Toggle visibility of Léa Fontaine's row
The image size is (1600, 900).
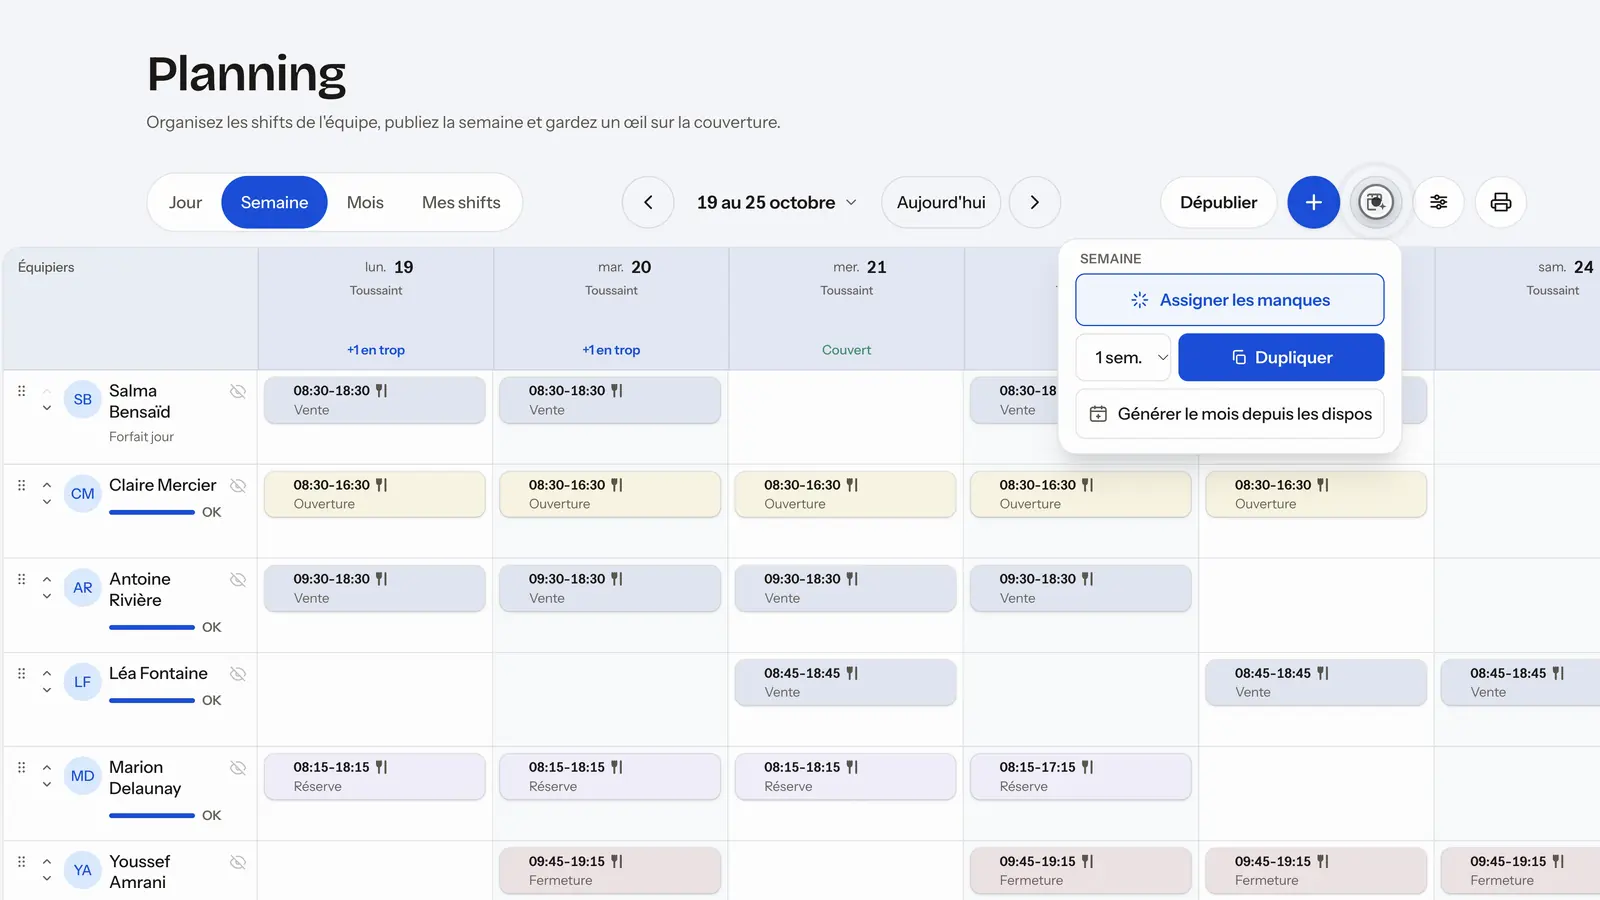point(238,673)
